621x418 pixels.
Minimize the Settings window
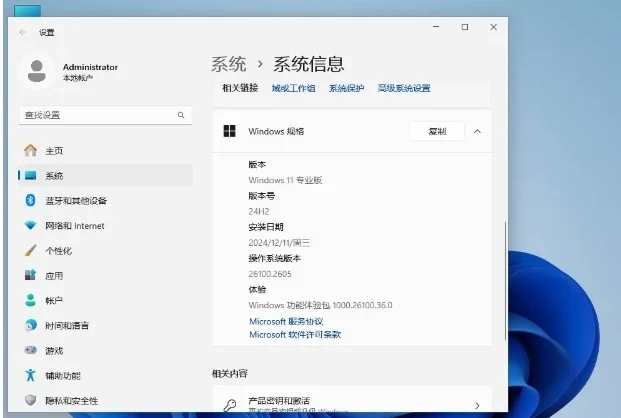436,27
